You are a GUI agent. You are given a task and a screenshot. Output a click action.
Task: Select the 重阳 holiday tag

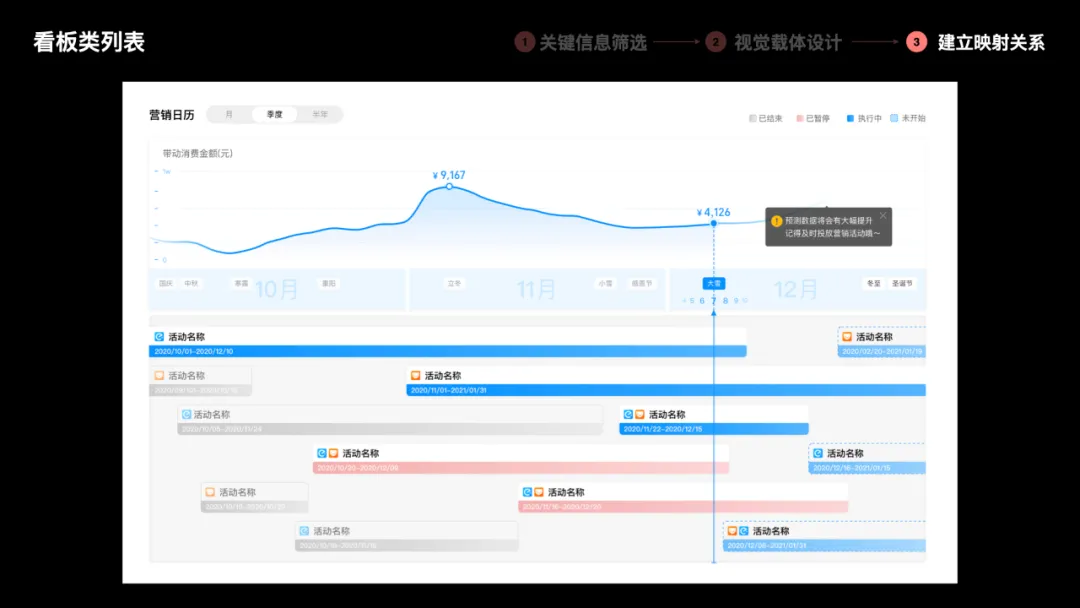point(329,283)
